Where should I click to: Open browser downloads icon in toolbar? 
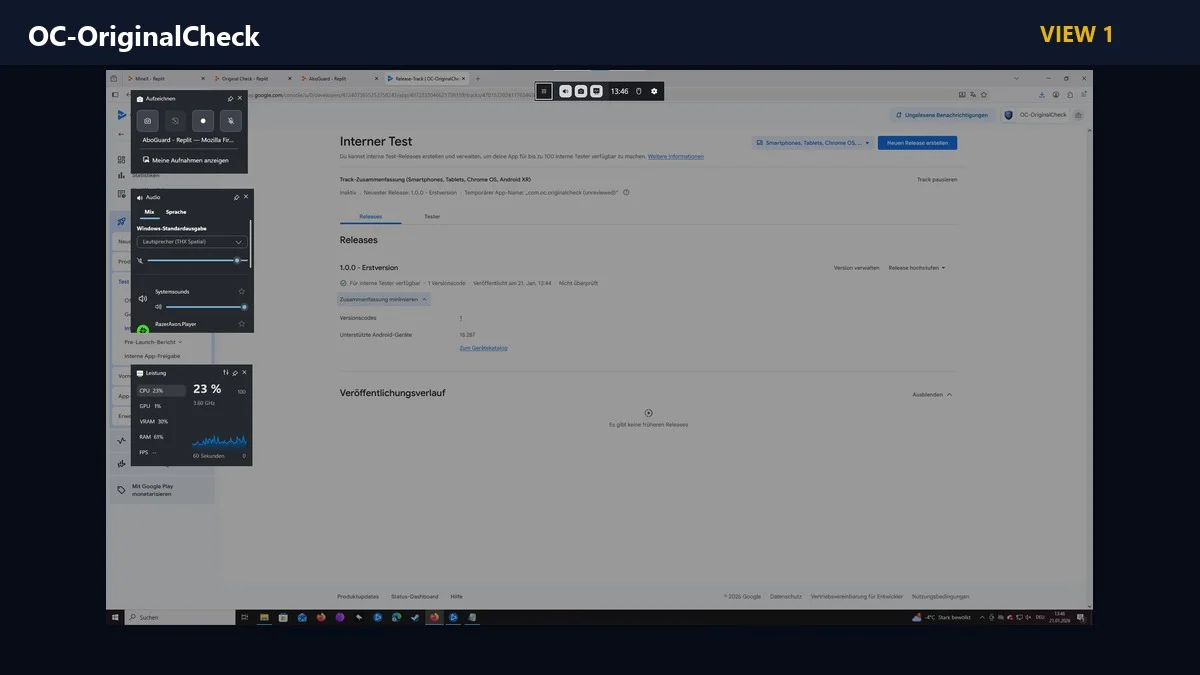click(x=1042, y=95)
